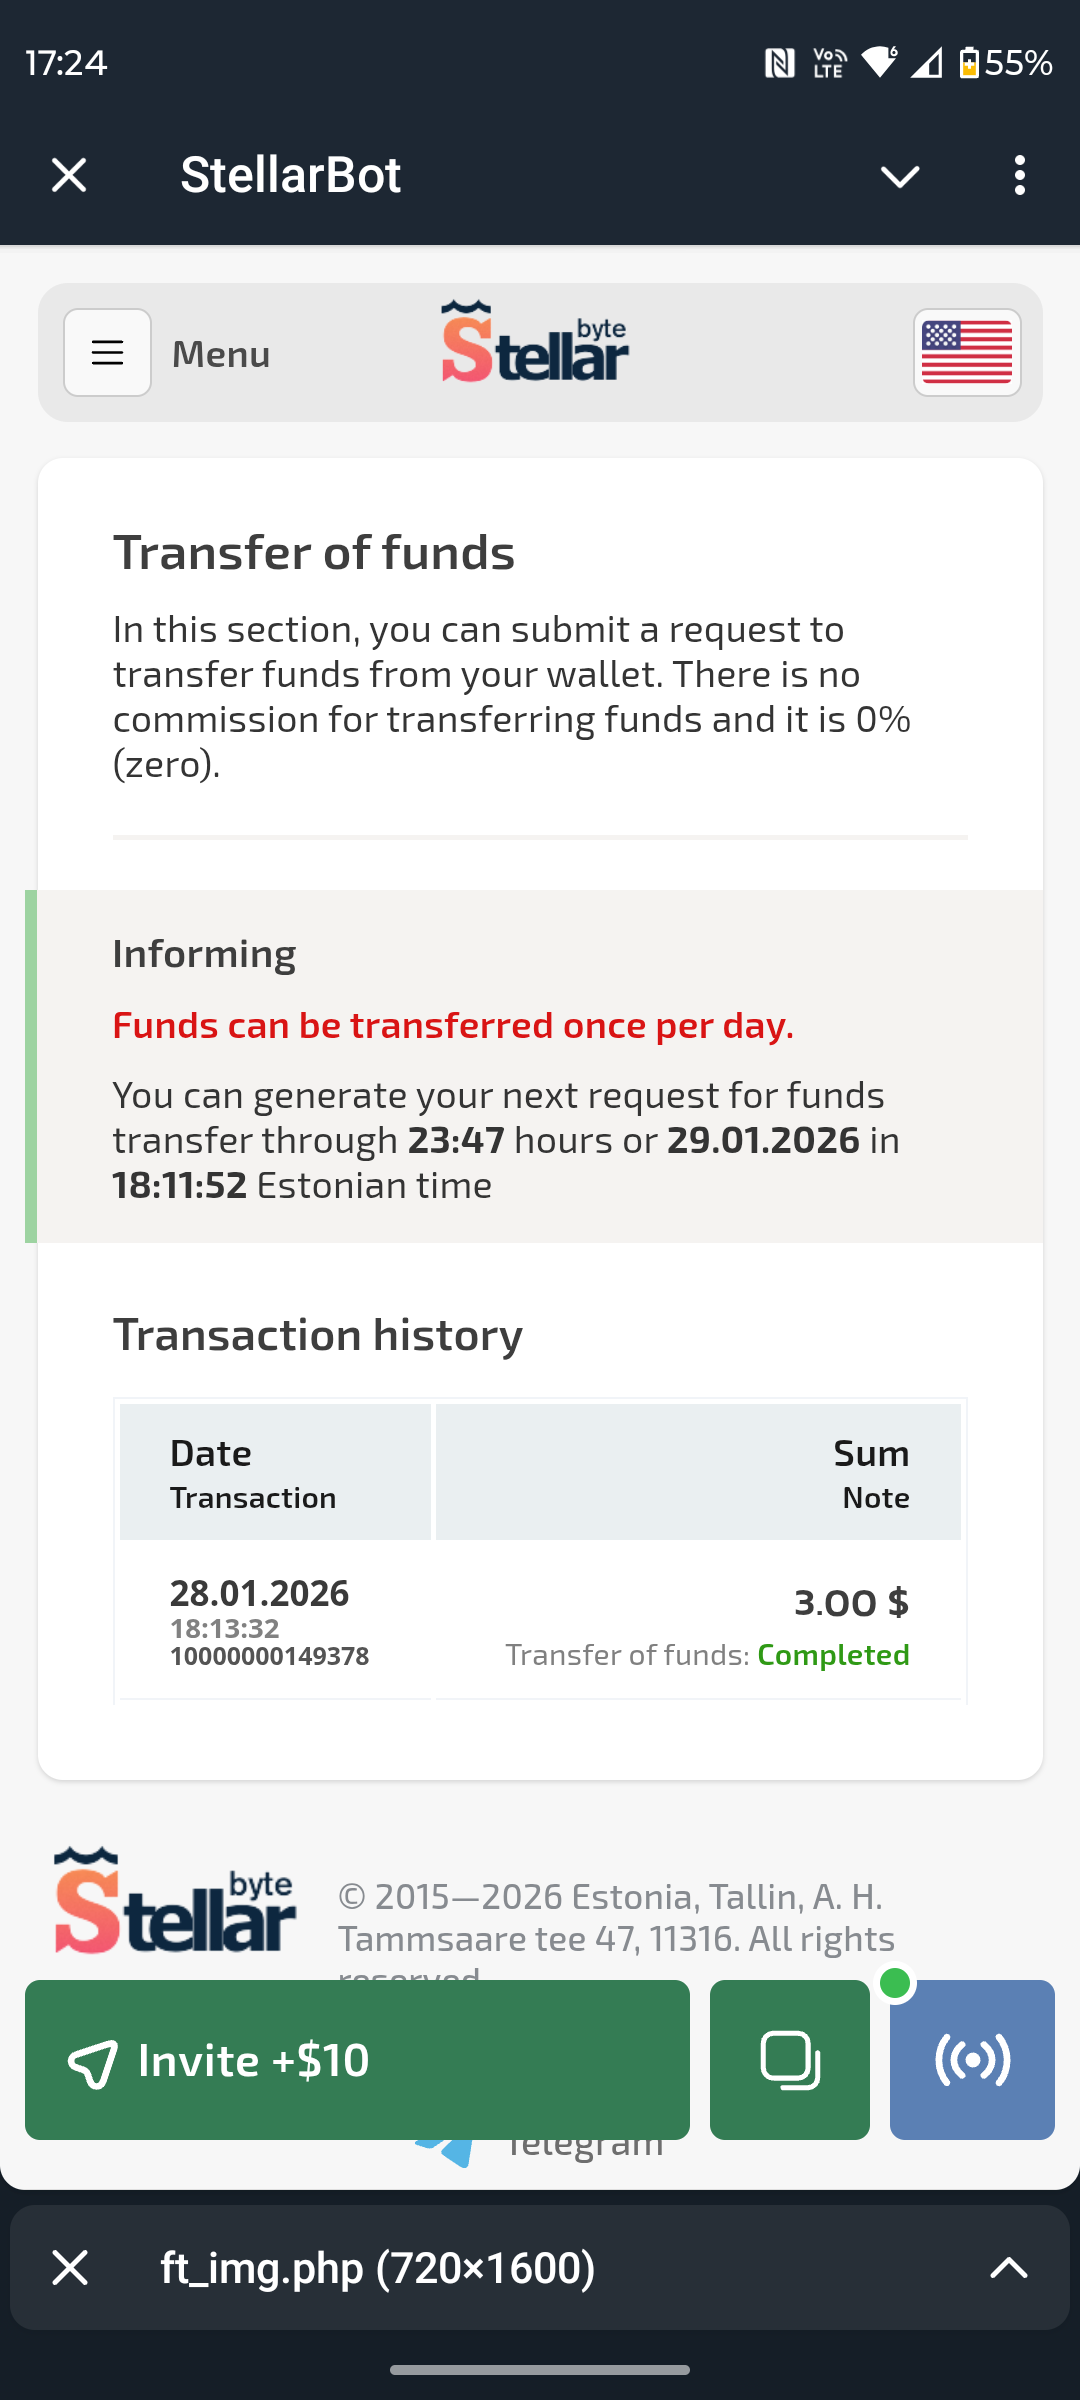Screen dimensions: 1080x2400
Task: Tap the paper plane invite icon
Action: (92, 2062)
